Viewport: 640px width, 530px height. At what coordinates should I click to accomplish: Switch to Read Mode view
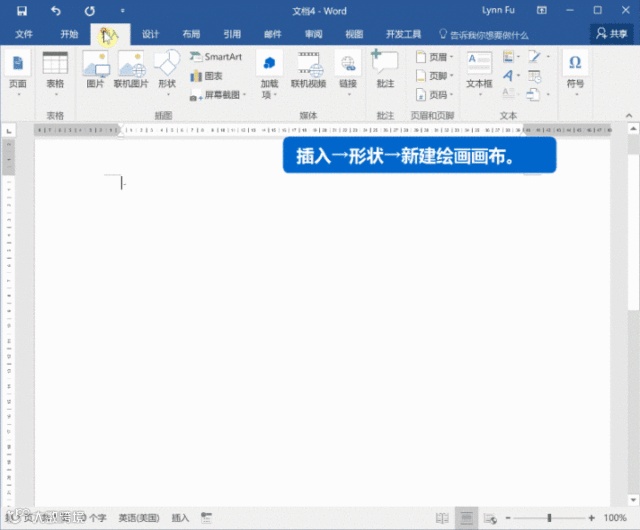442,518
